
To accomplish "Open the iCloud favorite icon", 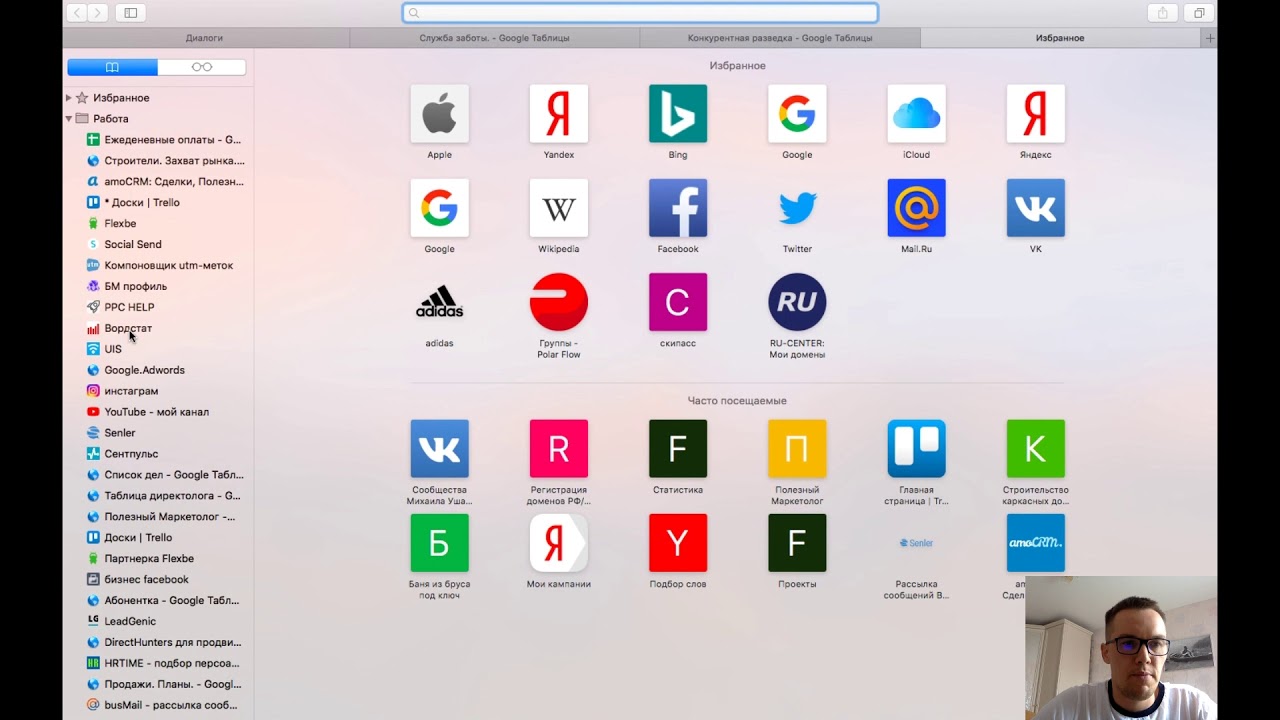I will (x=915, y=113).
